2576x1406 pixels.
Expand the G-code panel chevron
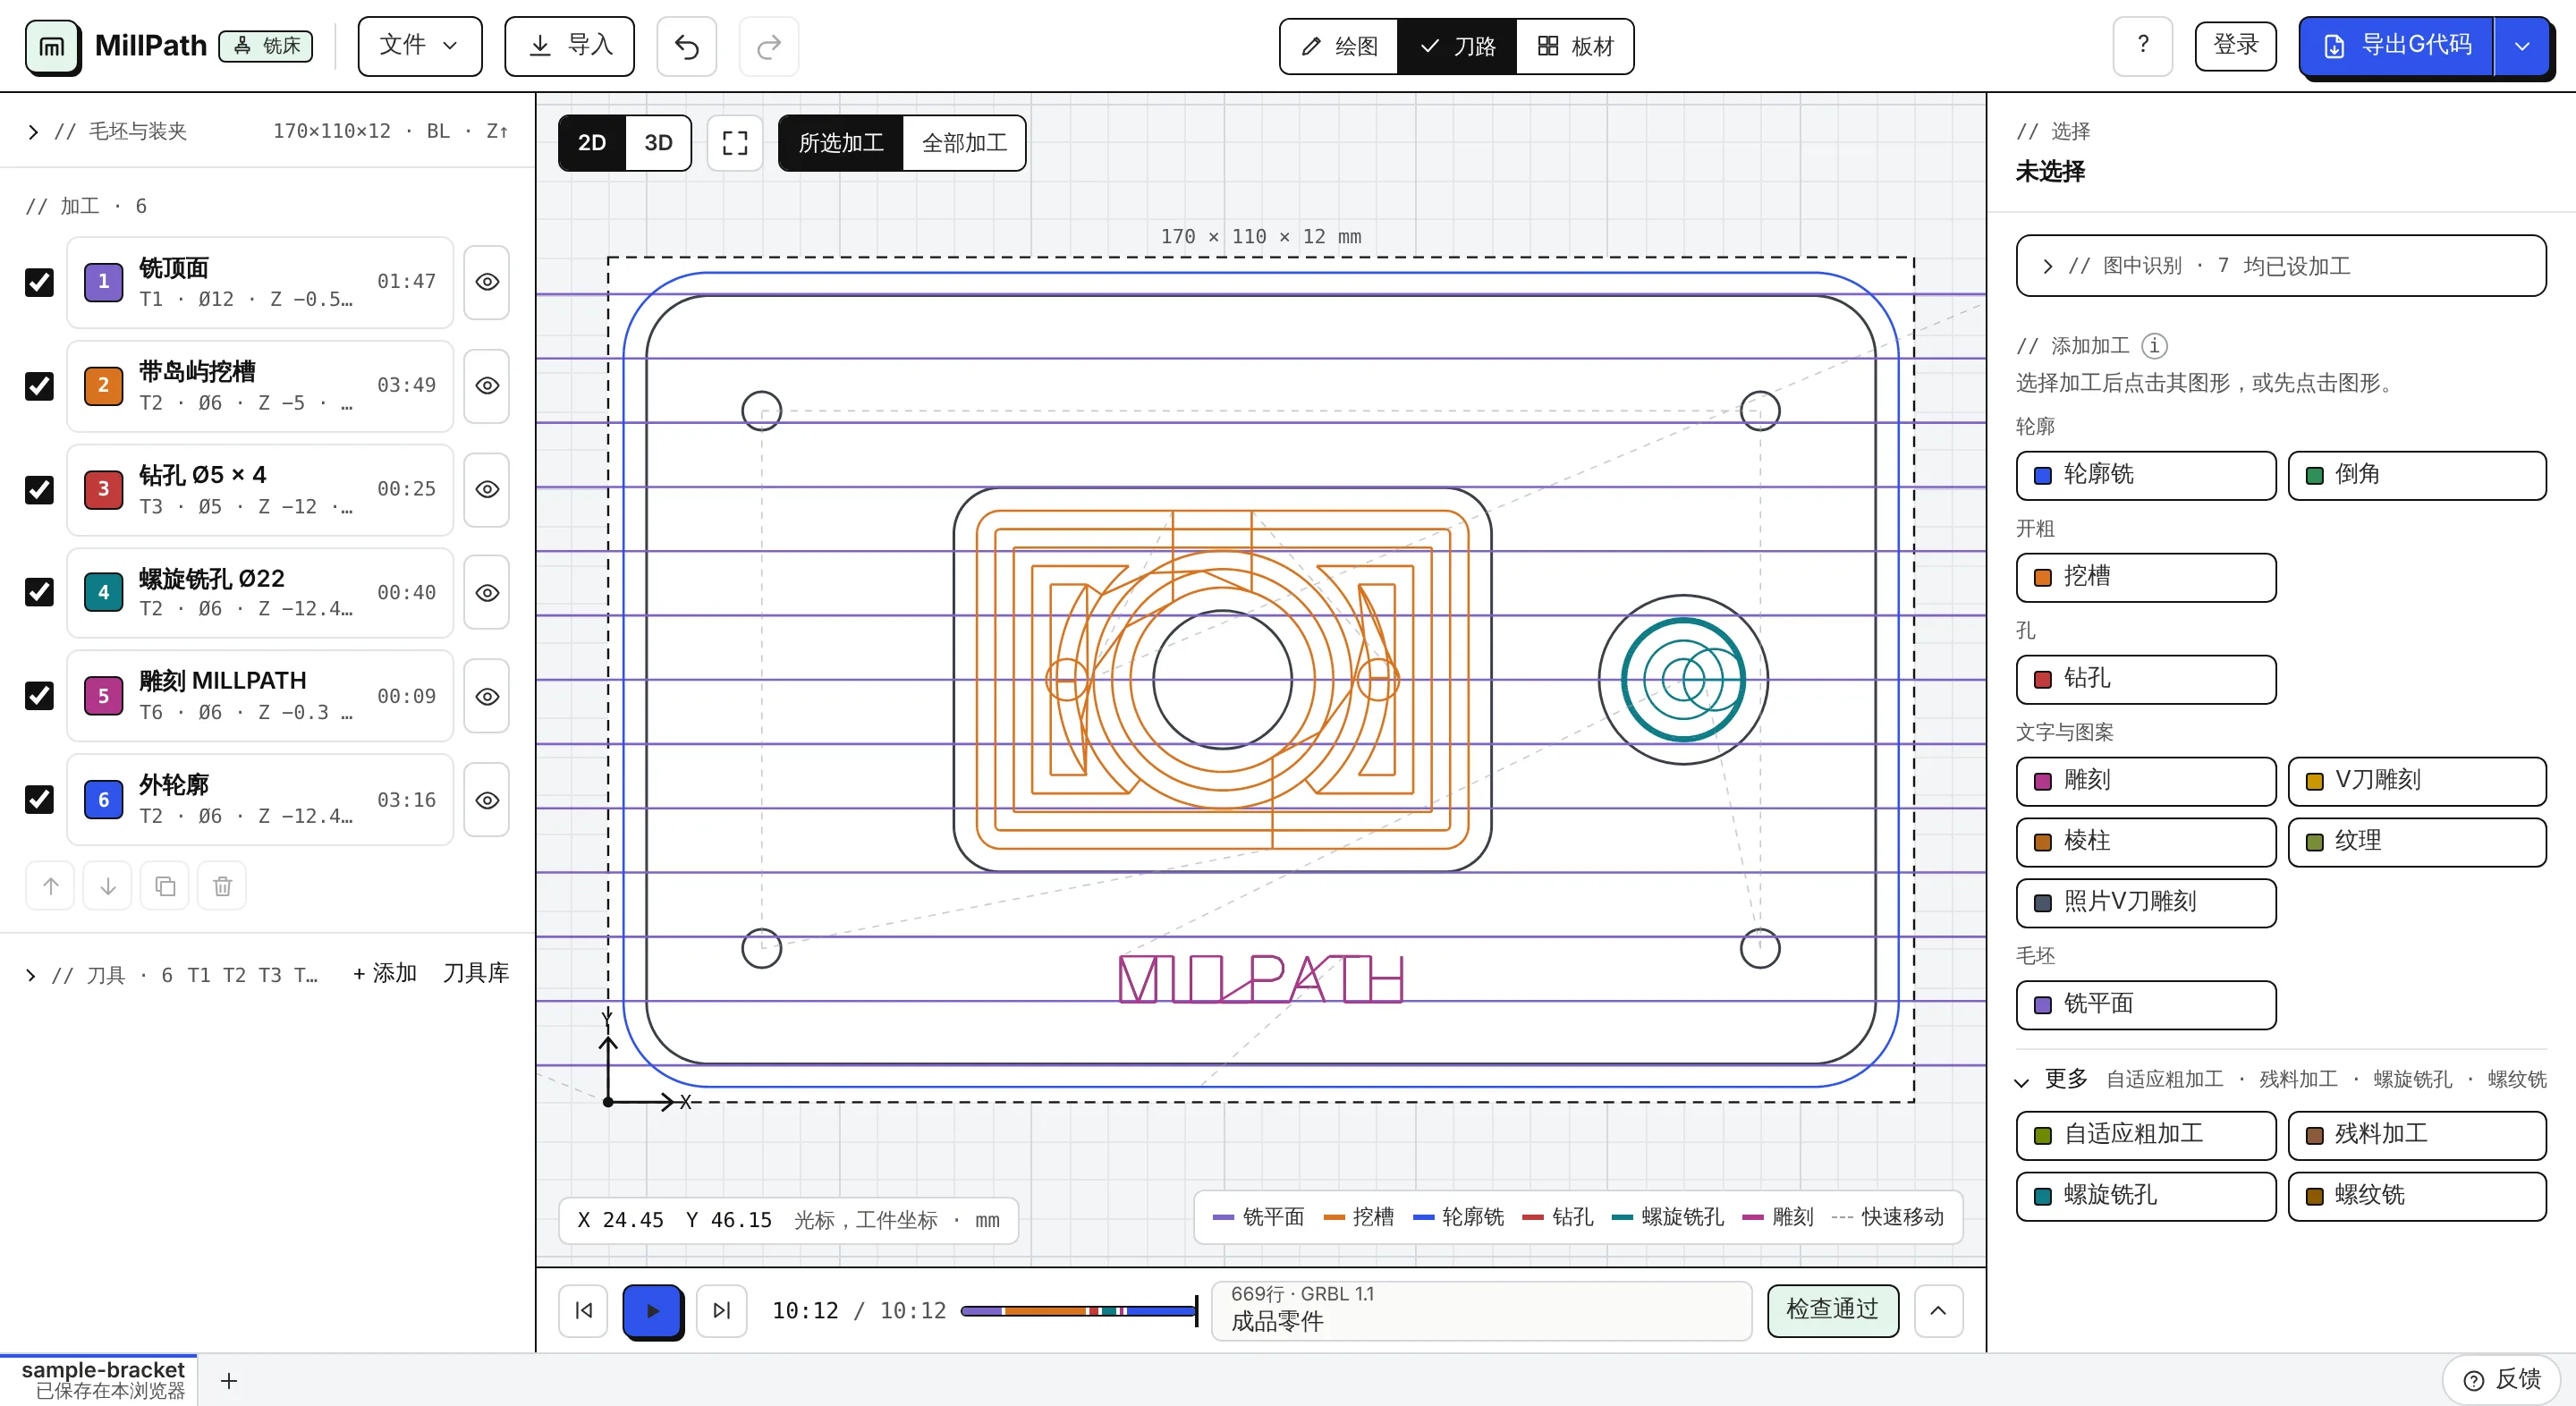click(1938, 1310)
